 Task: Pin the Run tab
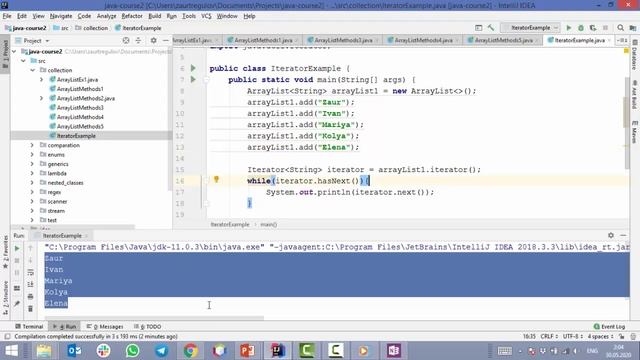(17, 304)
